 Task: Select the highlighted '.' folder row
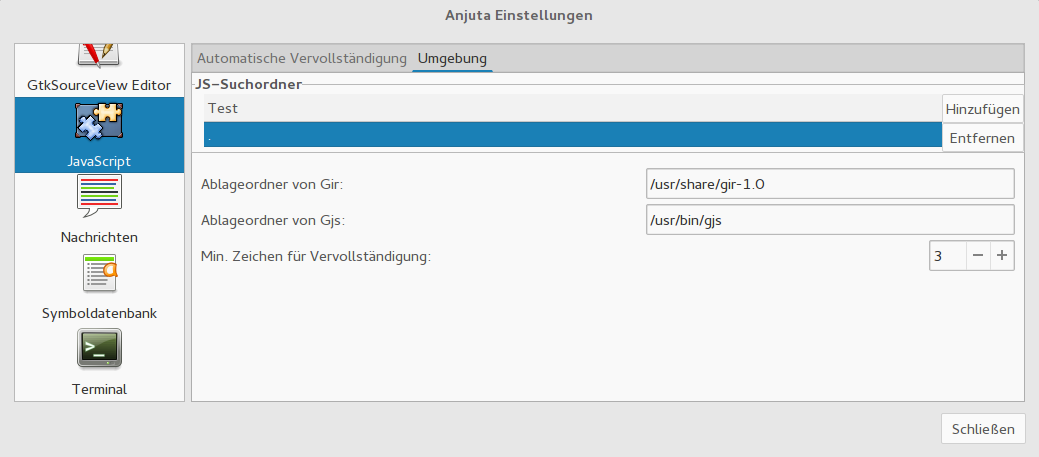click(x=573, y=135)
